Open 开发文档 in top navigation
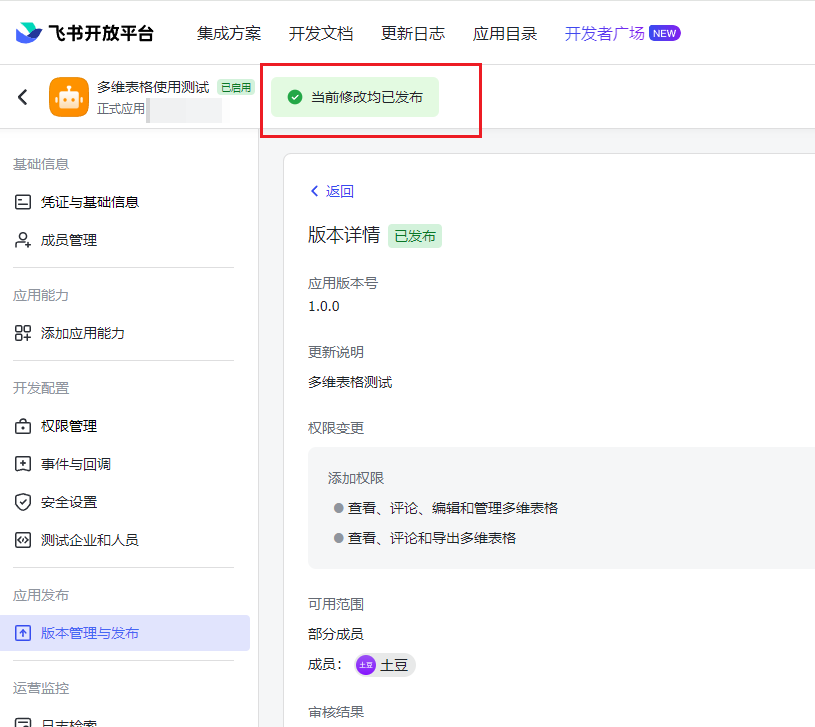815x727 pixels. pyautogui.click(x=321, y=33)
